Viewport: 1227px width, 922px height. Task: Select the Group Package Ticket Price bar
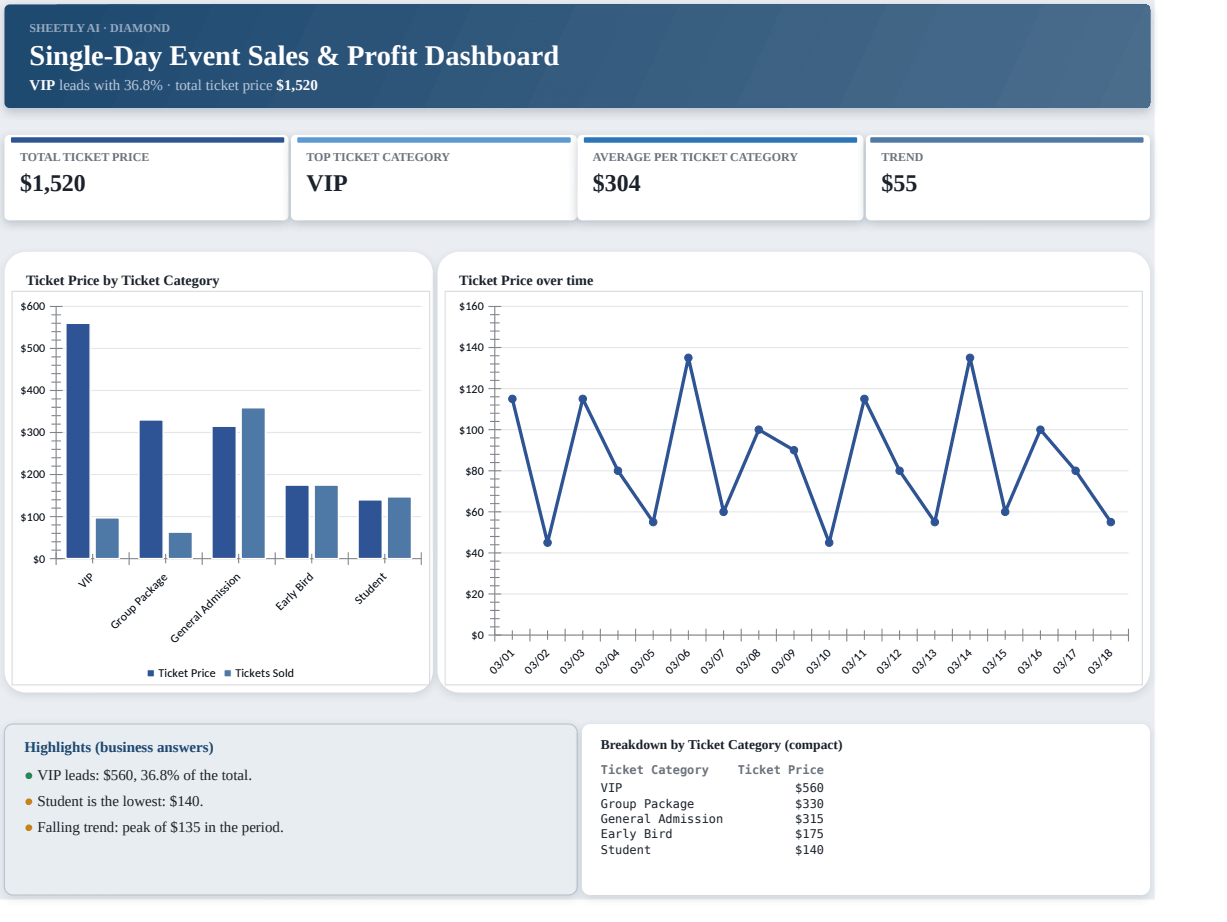[151, 489]
